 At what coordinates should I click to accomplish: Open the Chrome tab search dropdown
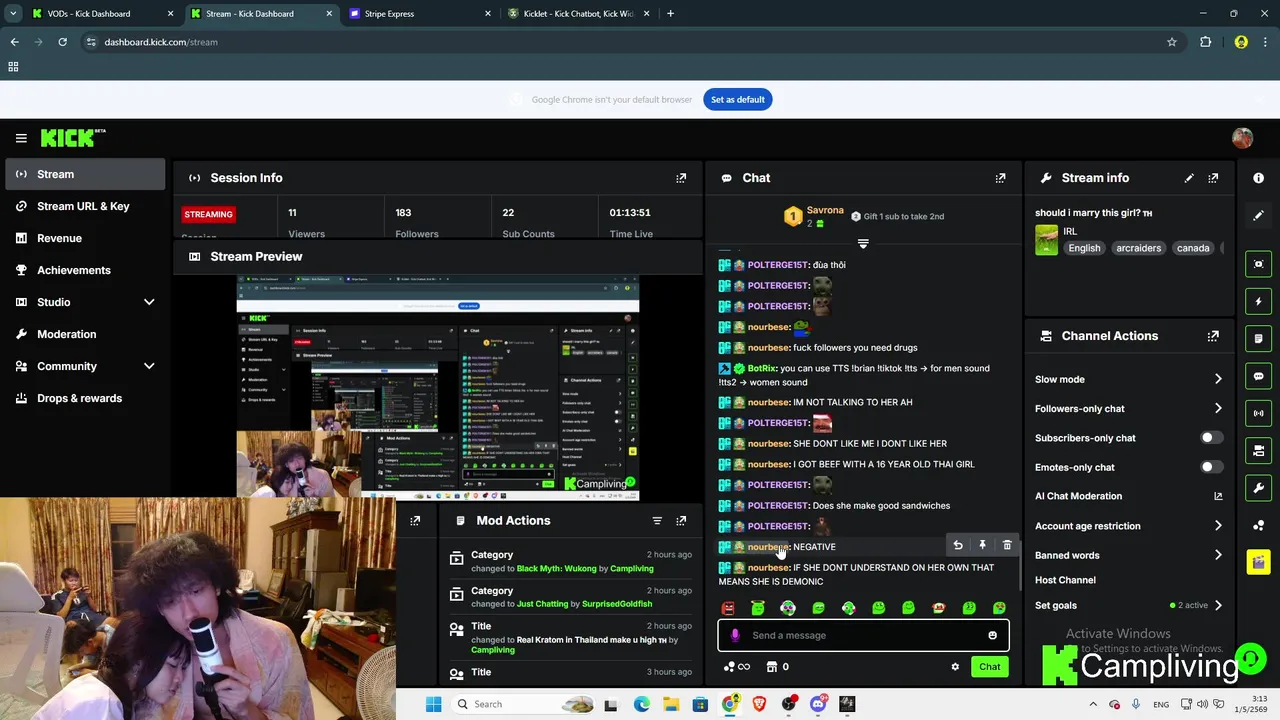click(13, 14)
